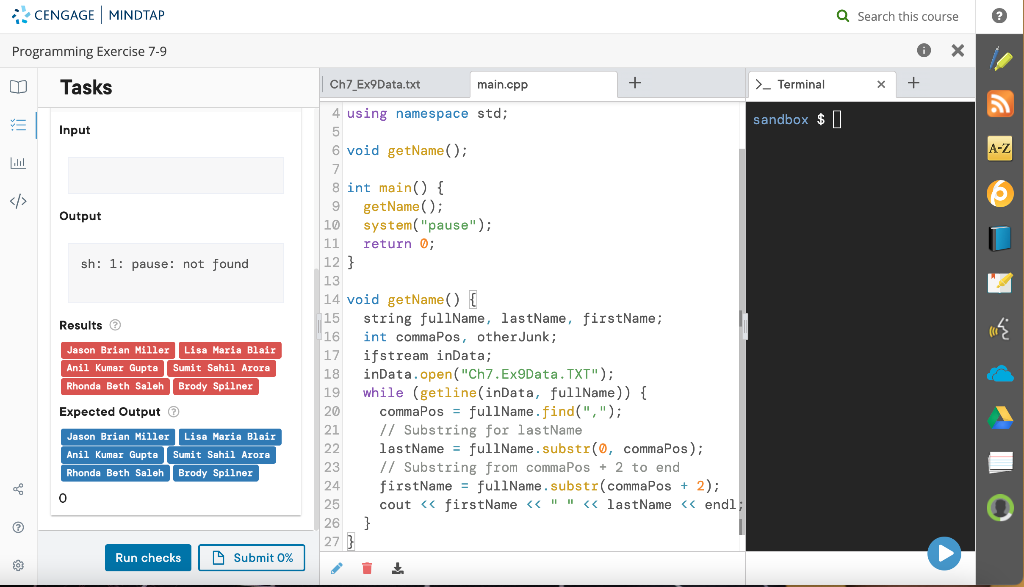Open the green circular profile icon

(1000, 507)
